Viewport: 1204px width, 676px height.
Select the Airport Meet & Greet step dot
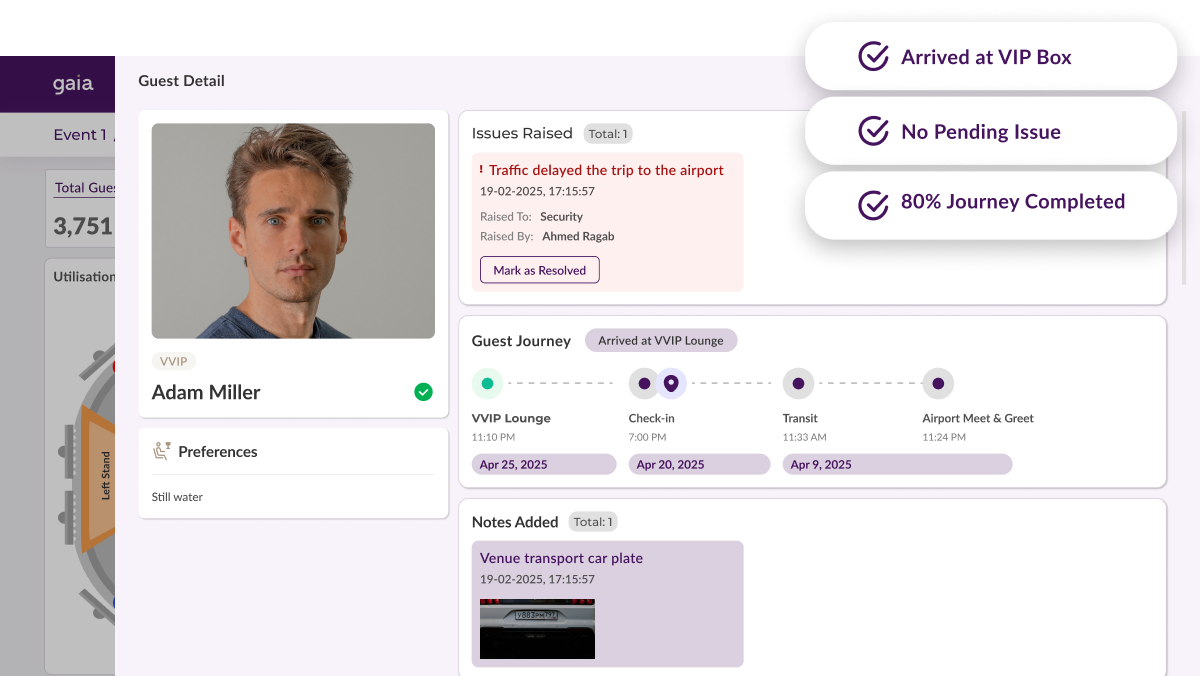pos(937,383)
